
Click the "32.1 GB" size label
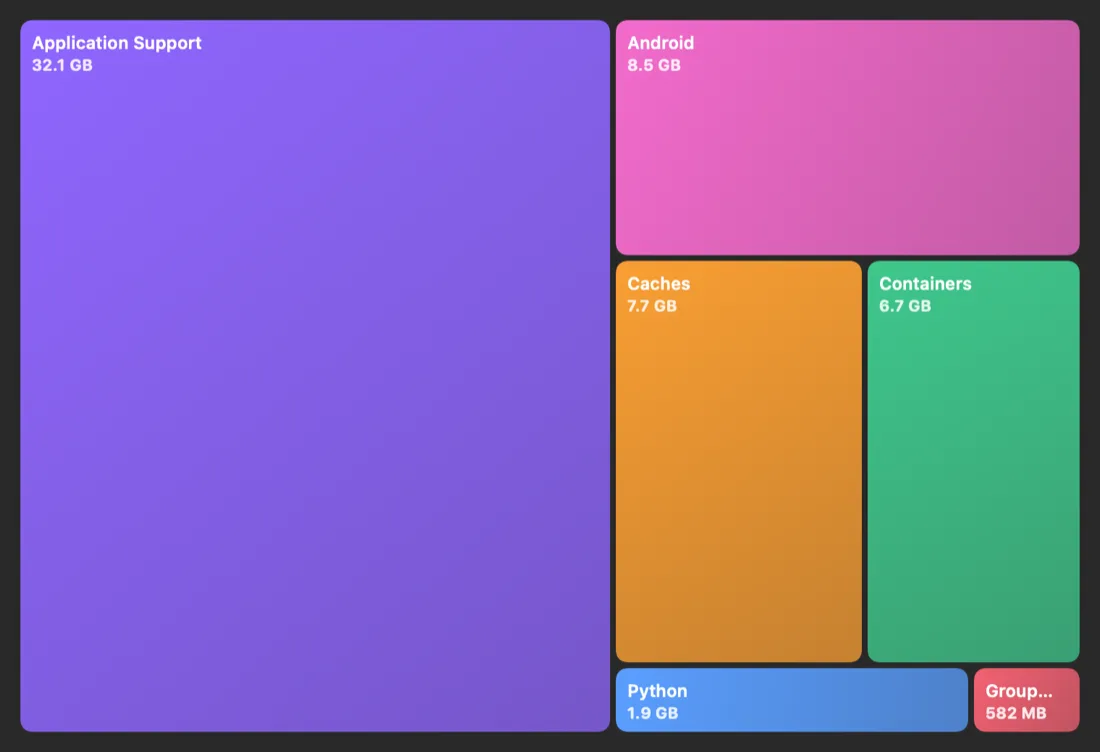click(62, 65)
